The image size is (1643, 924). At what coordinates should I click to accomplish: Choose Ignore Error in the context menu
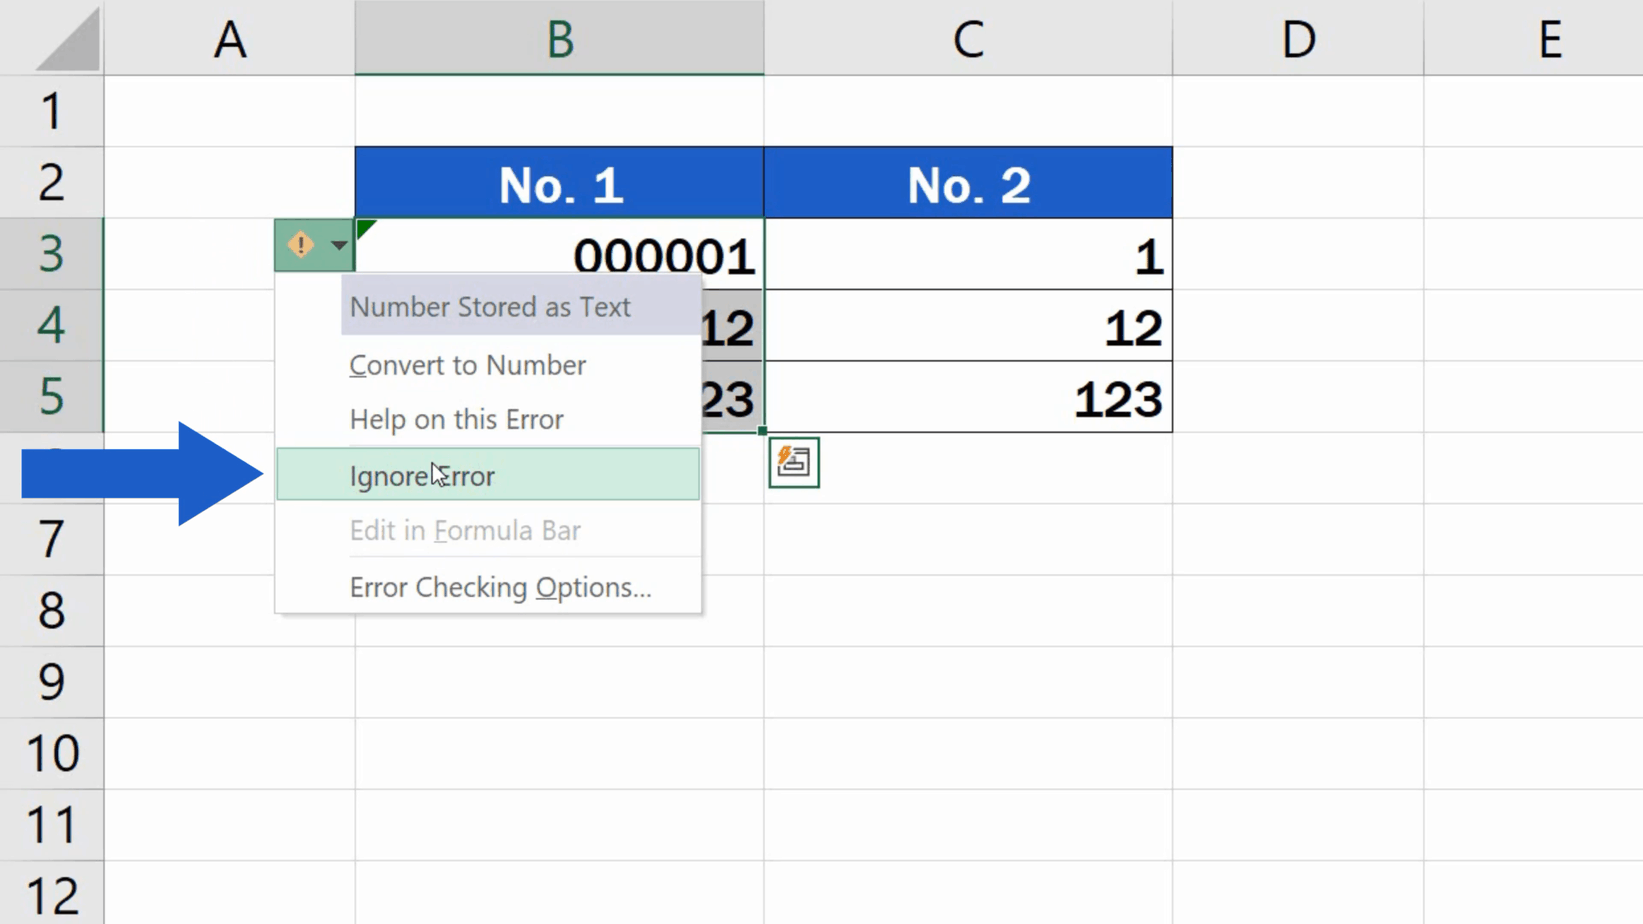point(421,476)
